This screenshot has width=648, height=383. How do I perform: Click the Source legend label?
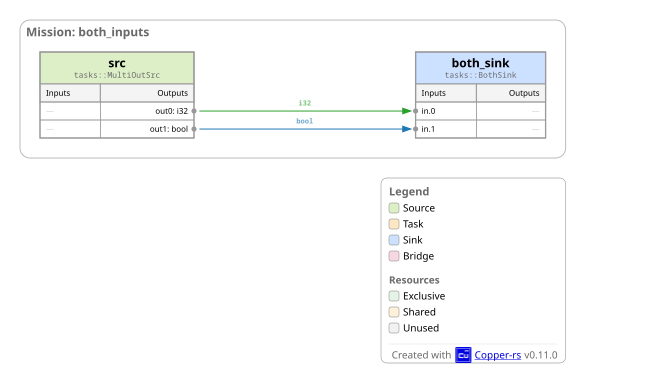419,208
